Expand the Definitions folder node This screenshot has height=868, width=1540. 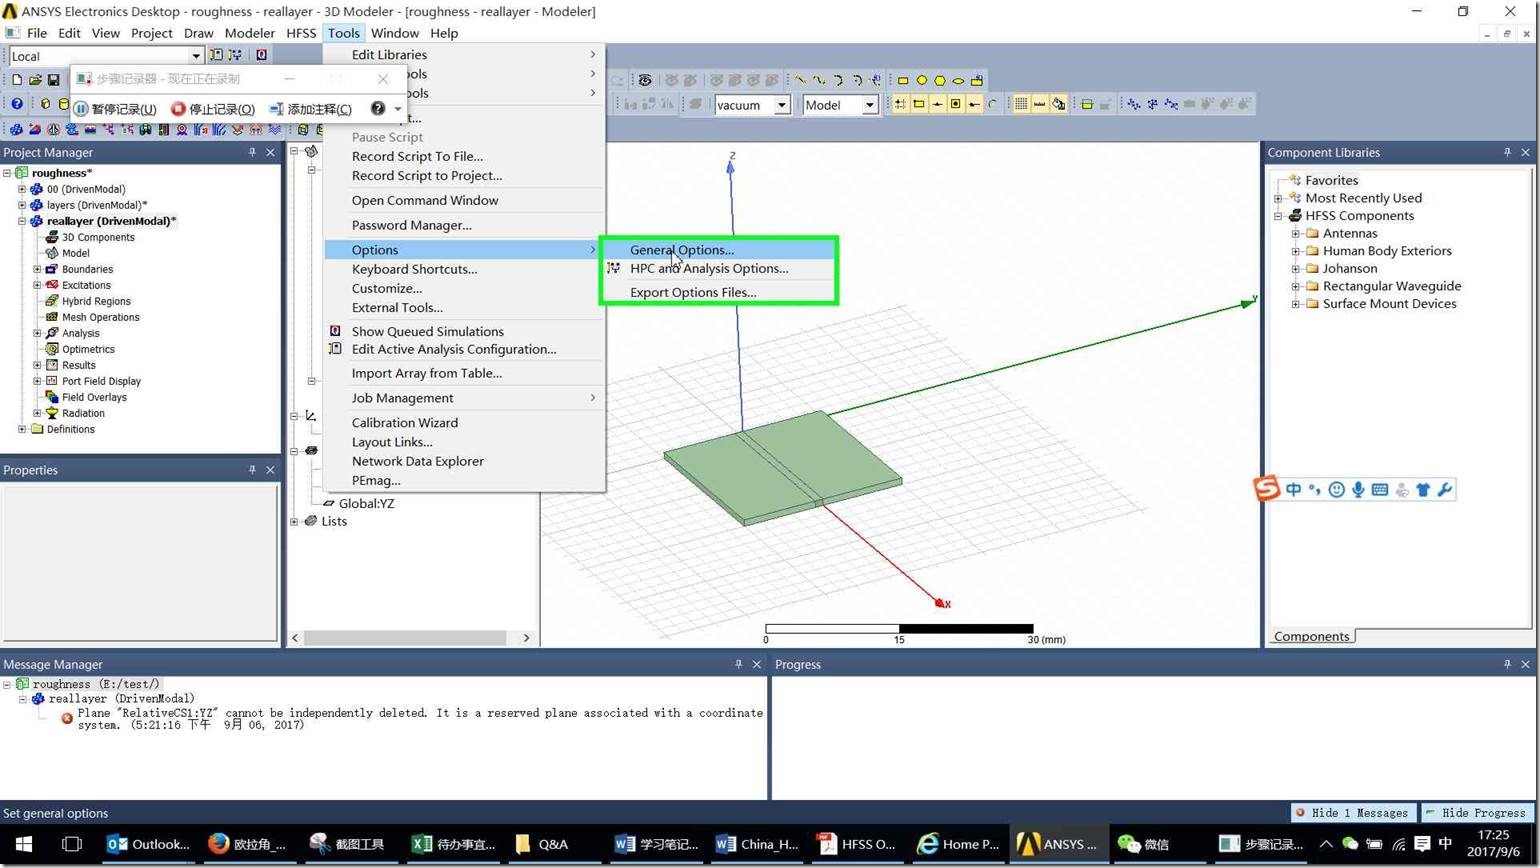tap(22, 429)
